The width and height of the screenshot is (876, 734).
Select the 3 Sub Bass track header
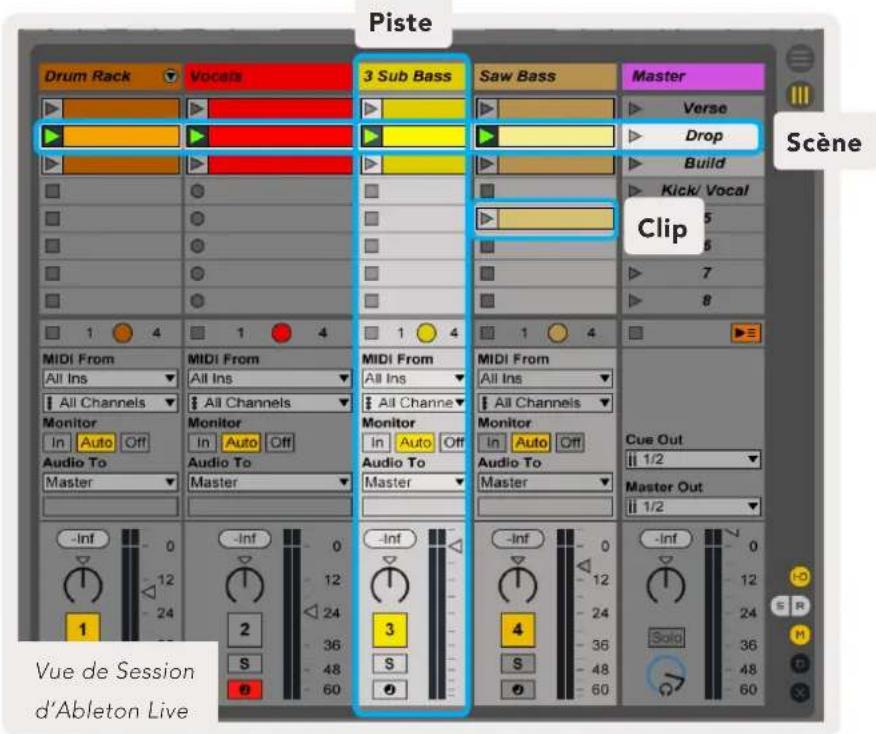tap(413, 76)
